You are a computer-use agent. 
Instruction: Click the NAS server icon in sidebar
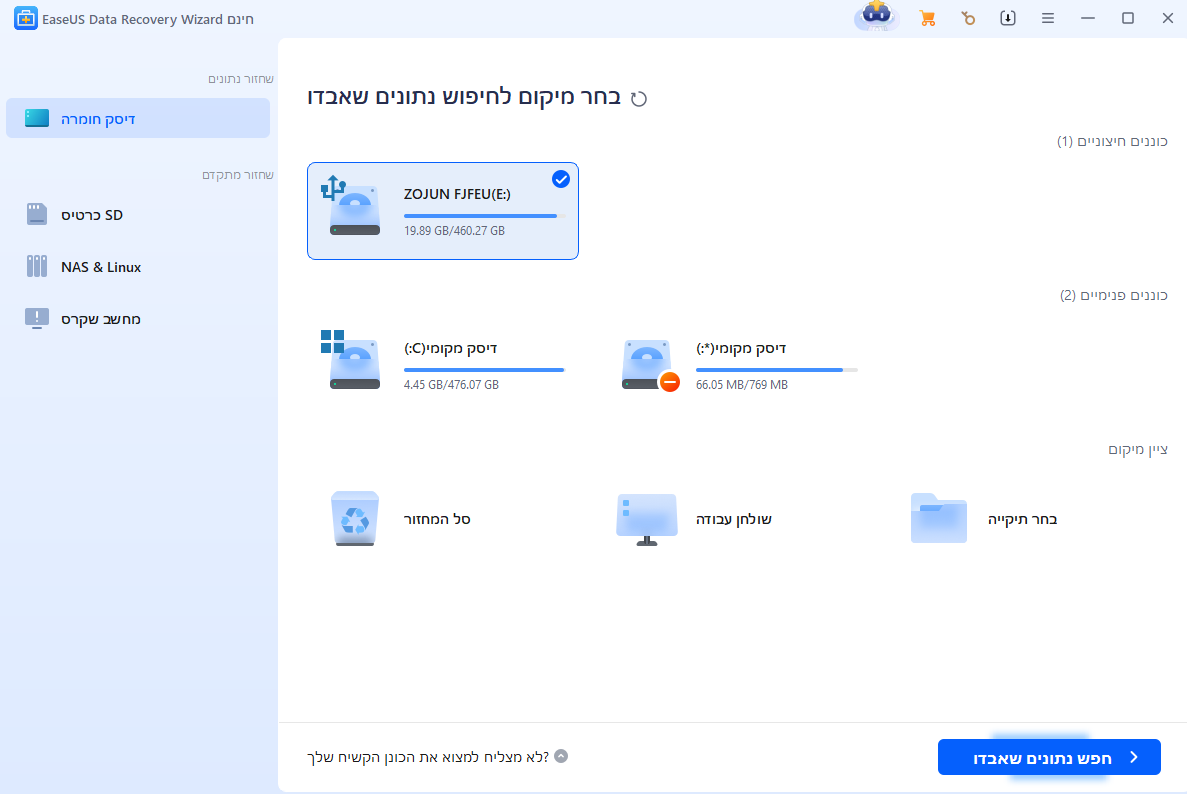(36, 266)
